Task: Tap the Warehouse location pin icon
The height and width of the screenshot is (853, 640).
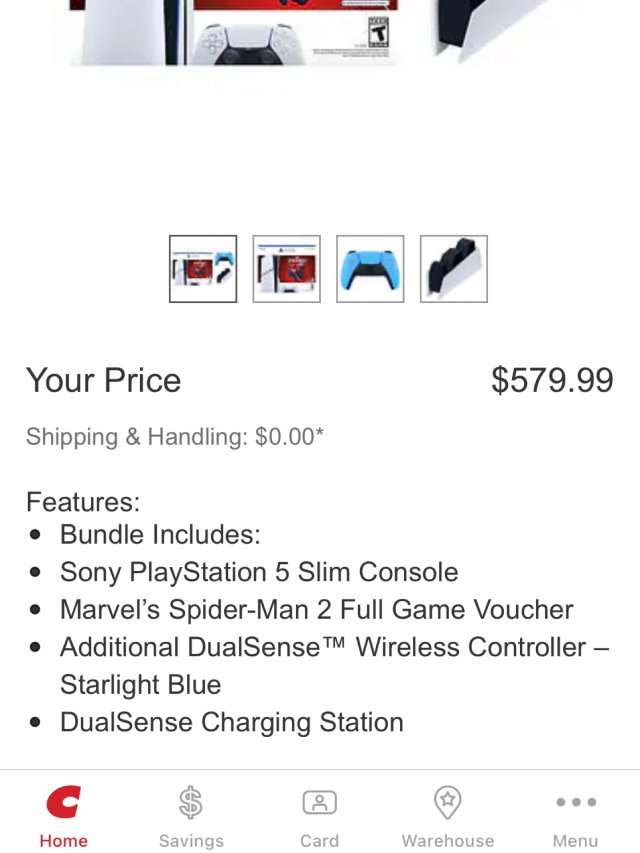Action: (447, 803)
